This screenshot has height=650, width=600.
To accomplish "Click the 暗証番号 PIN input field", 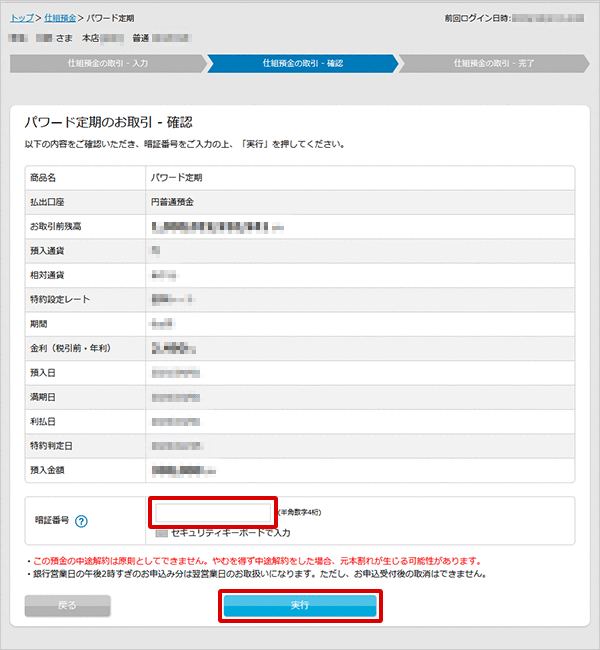I will pyautogui.click(x=213, y=514).
